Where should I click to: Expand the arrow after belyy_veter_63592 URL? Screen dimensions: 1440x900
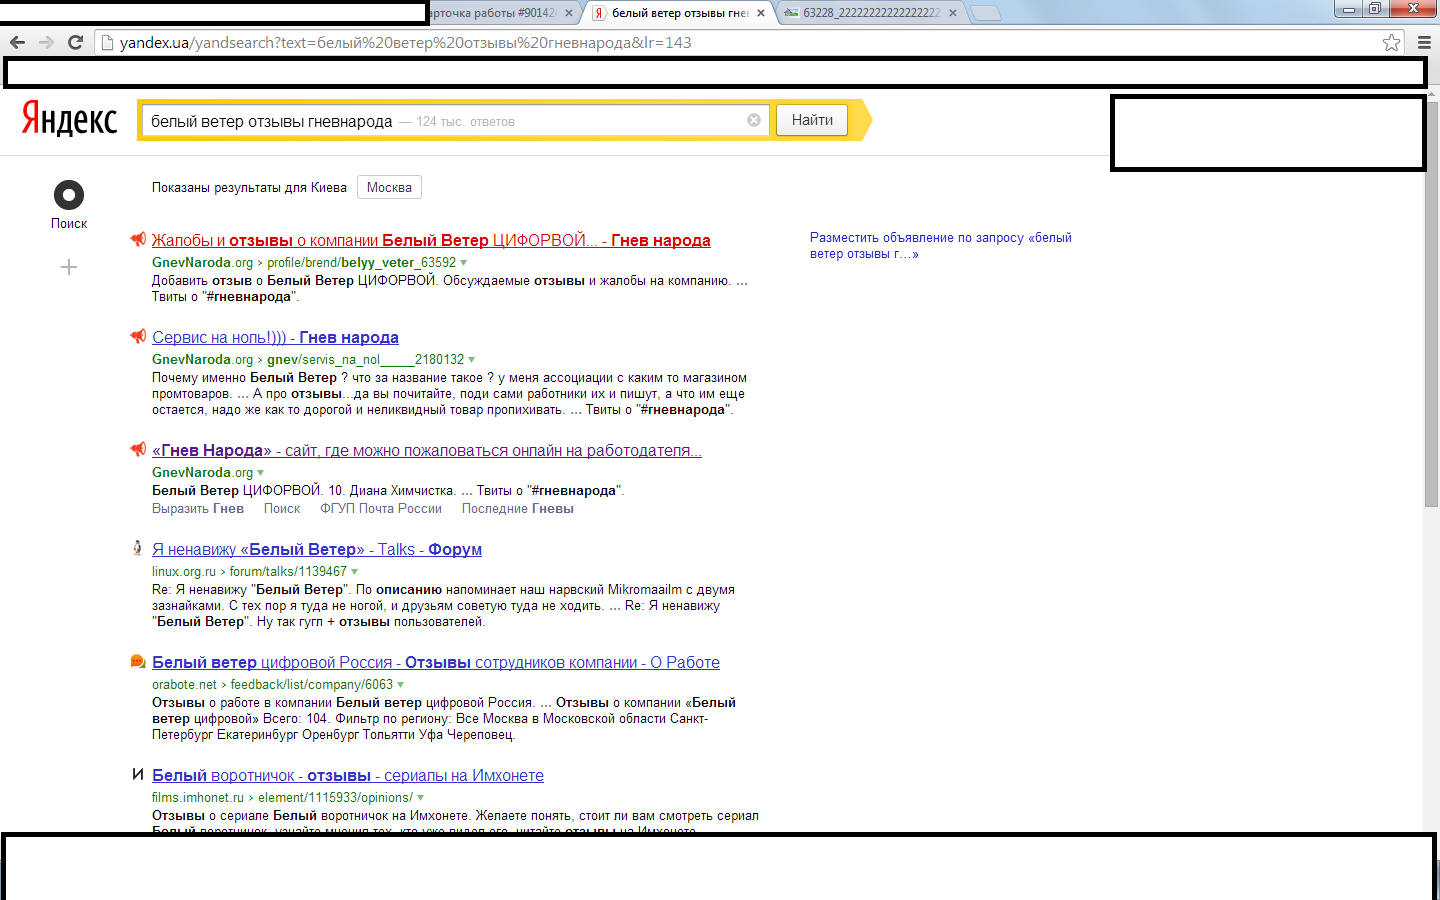[x=463, y=263]
